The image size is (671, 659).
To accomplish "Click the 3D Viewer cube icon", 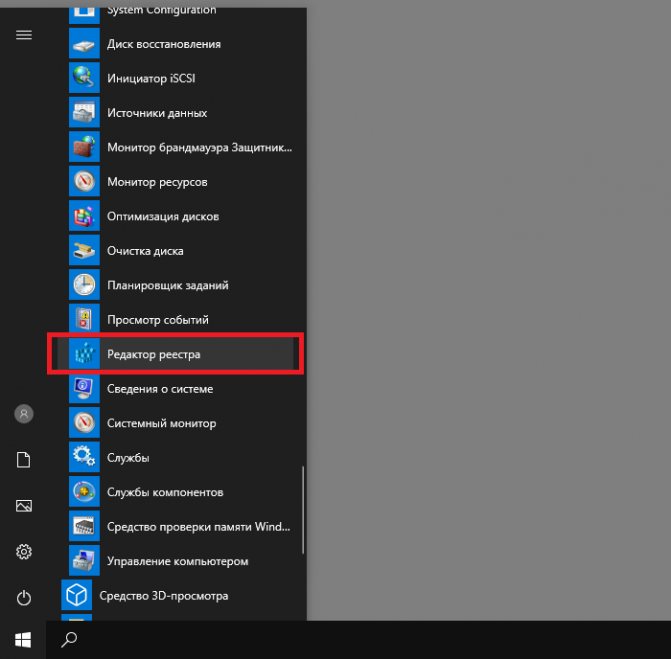I will click(77, 595).
